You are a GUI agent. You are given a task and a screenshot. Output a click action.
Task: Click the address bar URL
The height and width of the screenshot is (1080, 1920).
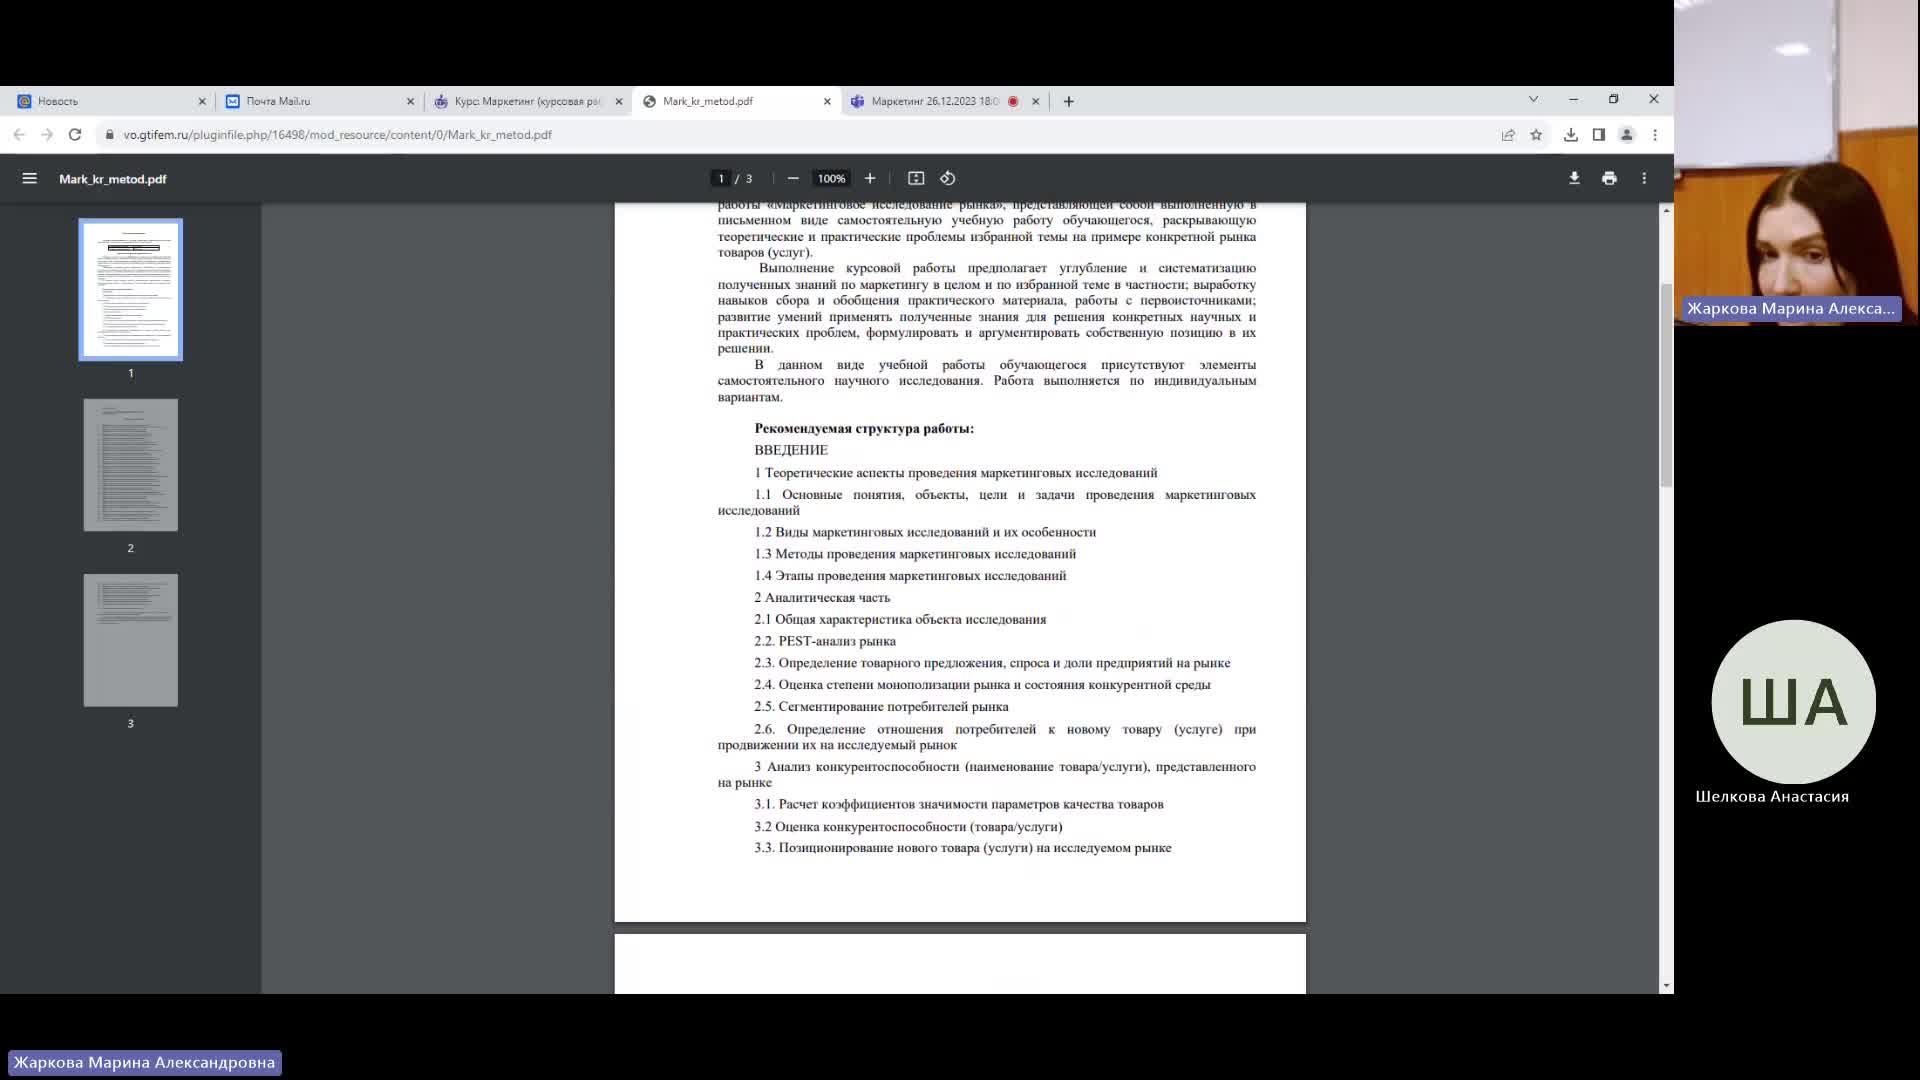pos(337,135)
